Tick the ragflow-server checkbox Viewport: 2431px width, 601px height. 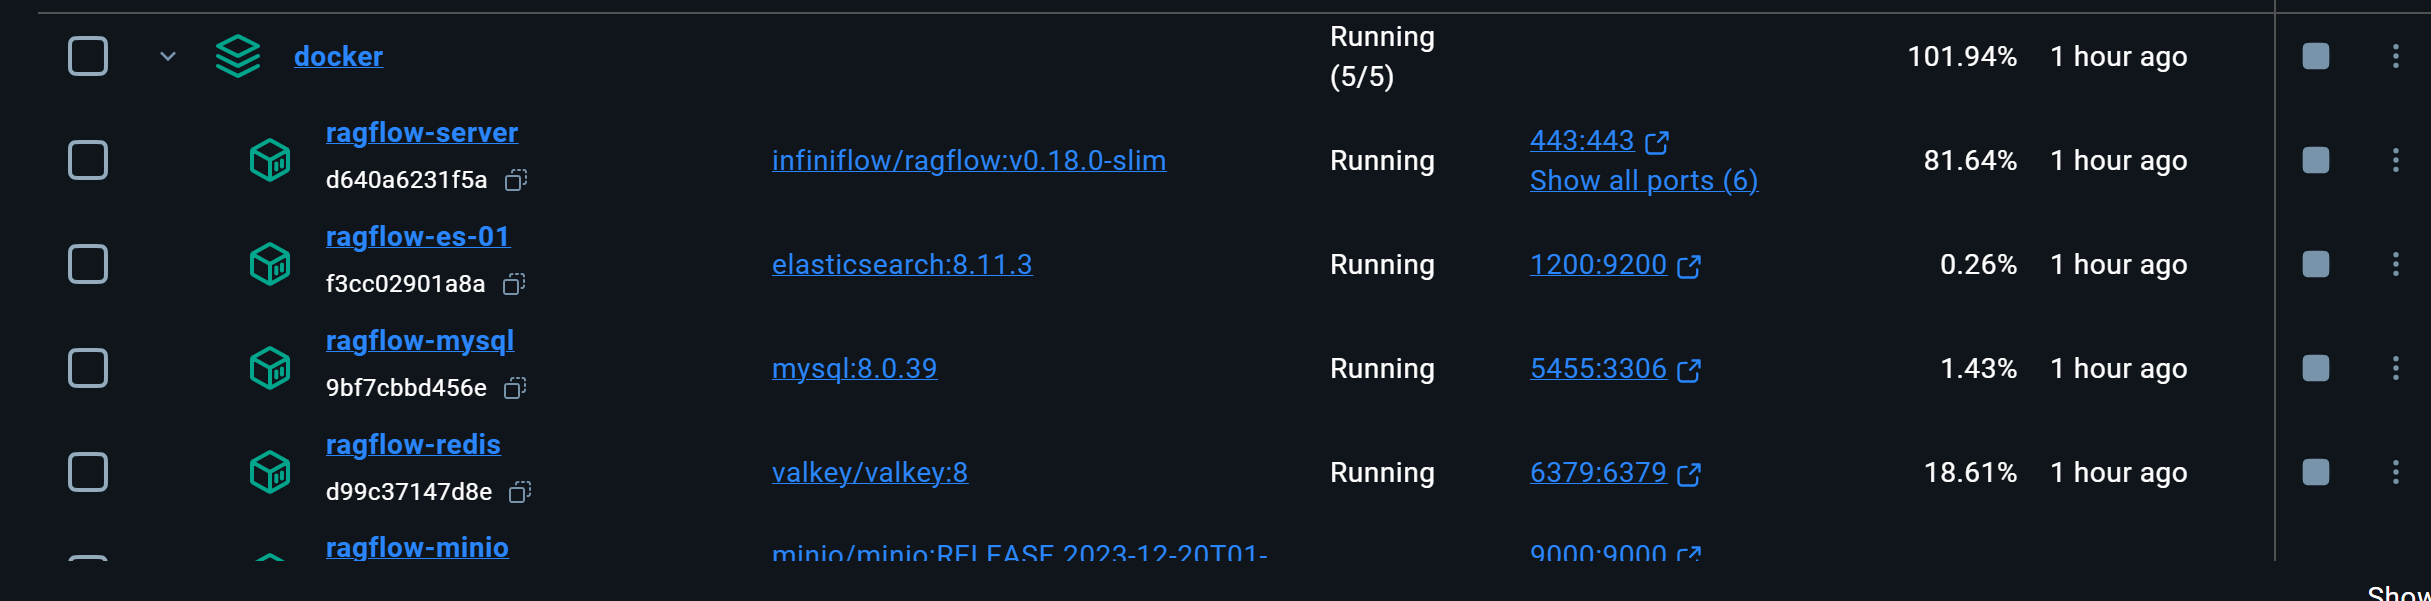(x=88, y=160)
